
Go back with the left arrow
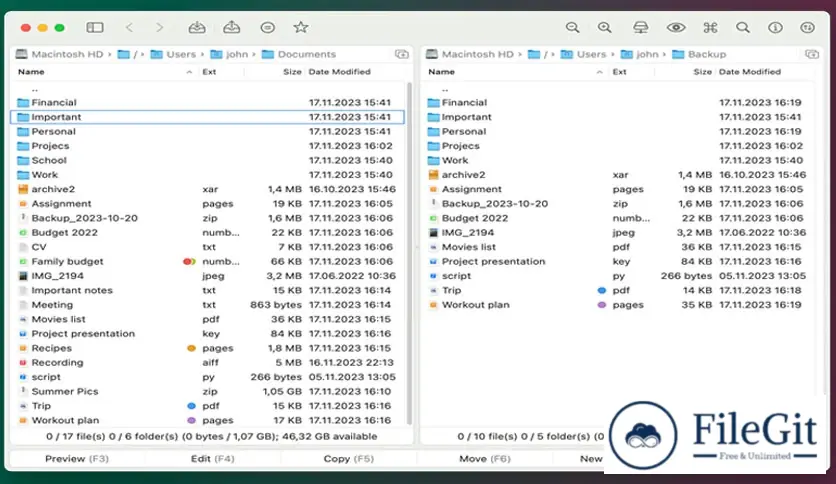[129, 27]
